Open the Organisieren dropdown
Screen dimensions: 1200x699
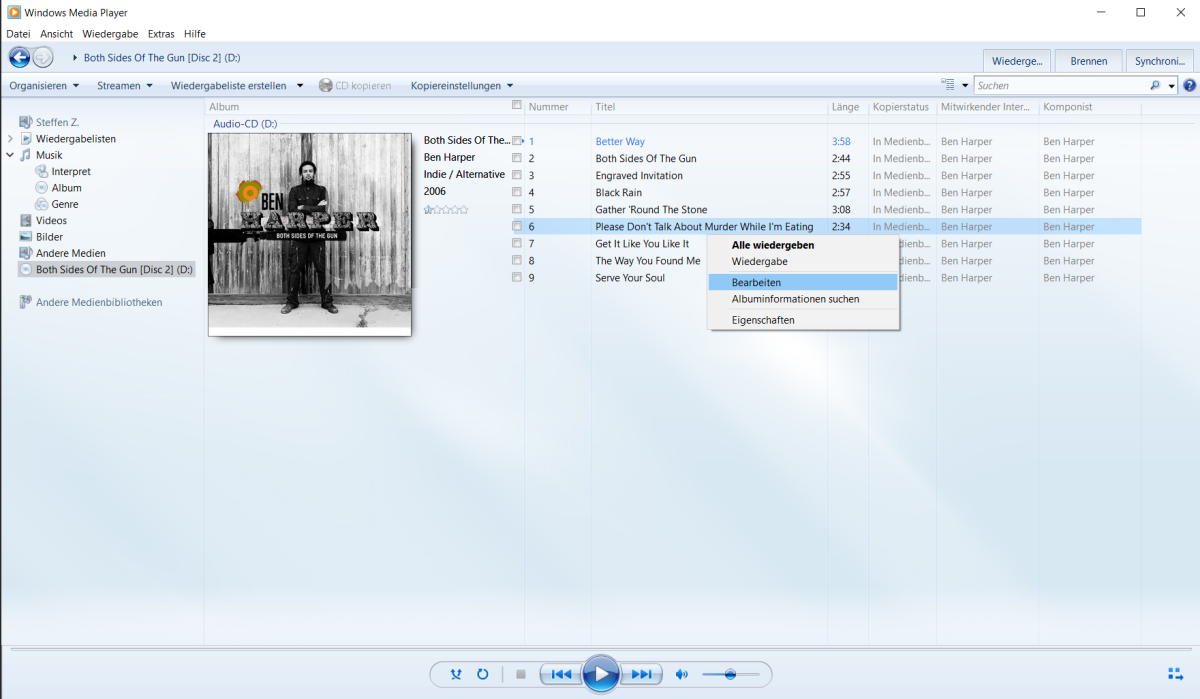44,86
